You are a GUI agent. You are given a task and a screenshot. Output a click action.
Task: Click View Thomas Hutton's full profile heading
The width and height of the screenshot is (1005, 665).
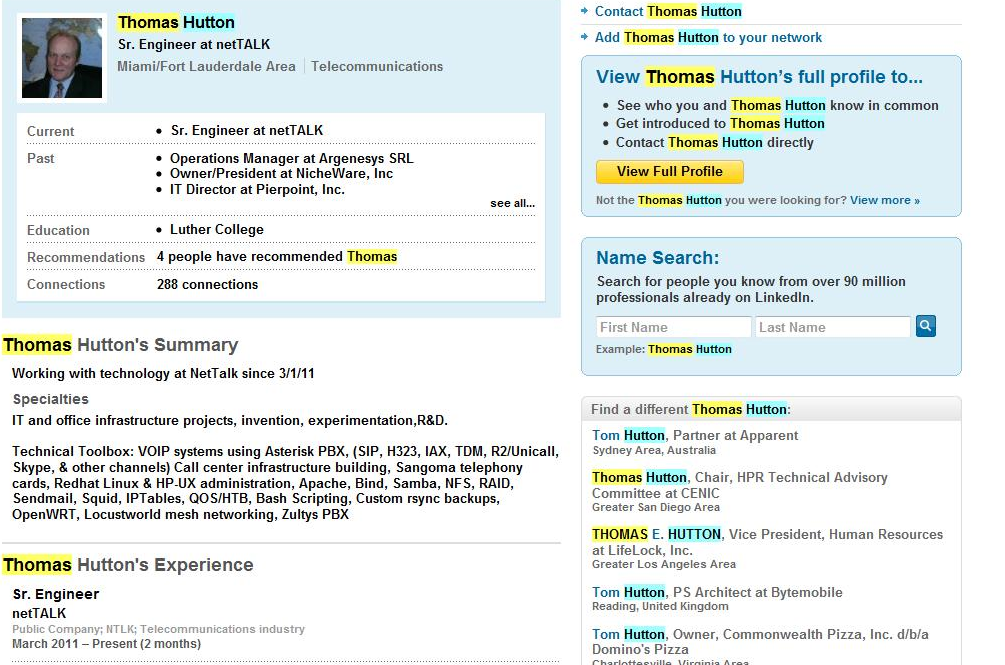(760, 77)
